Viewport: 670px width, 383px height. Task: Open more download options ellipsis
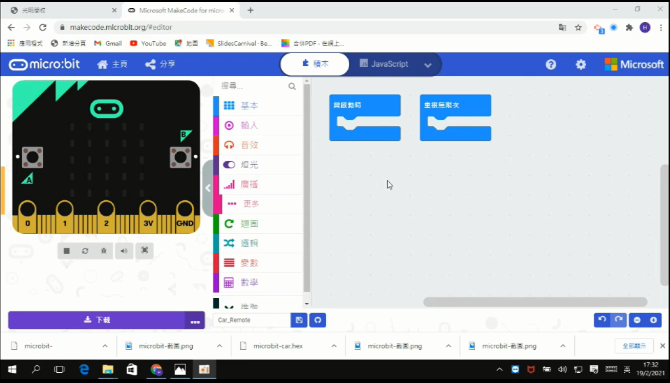[x=195, y=321]
